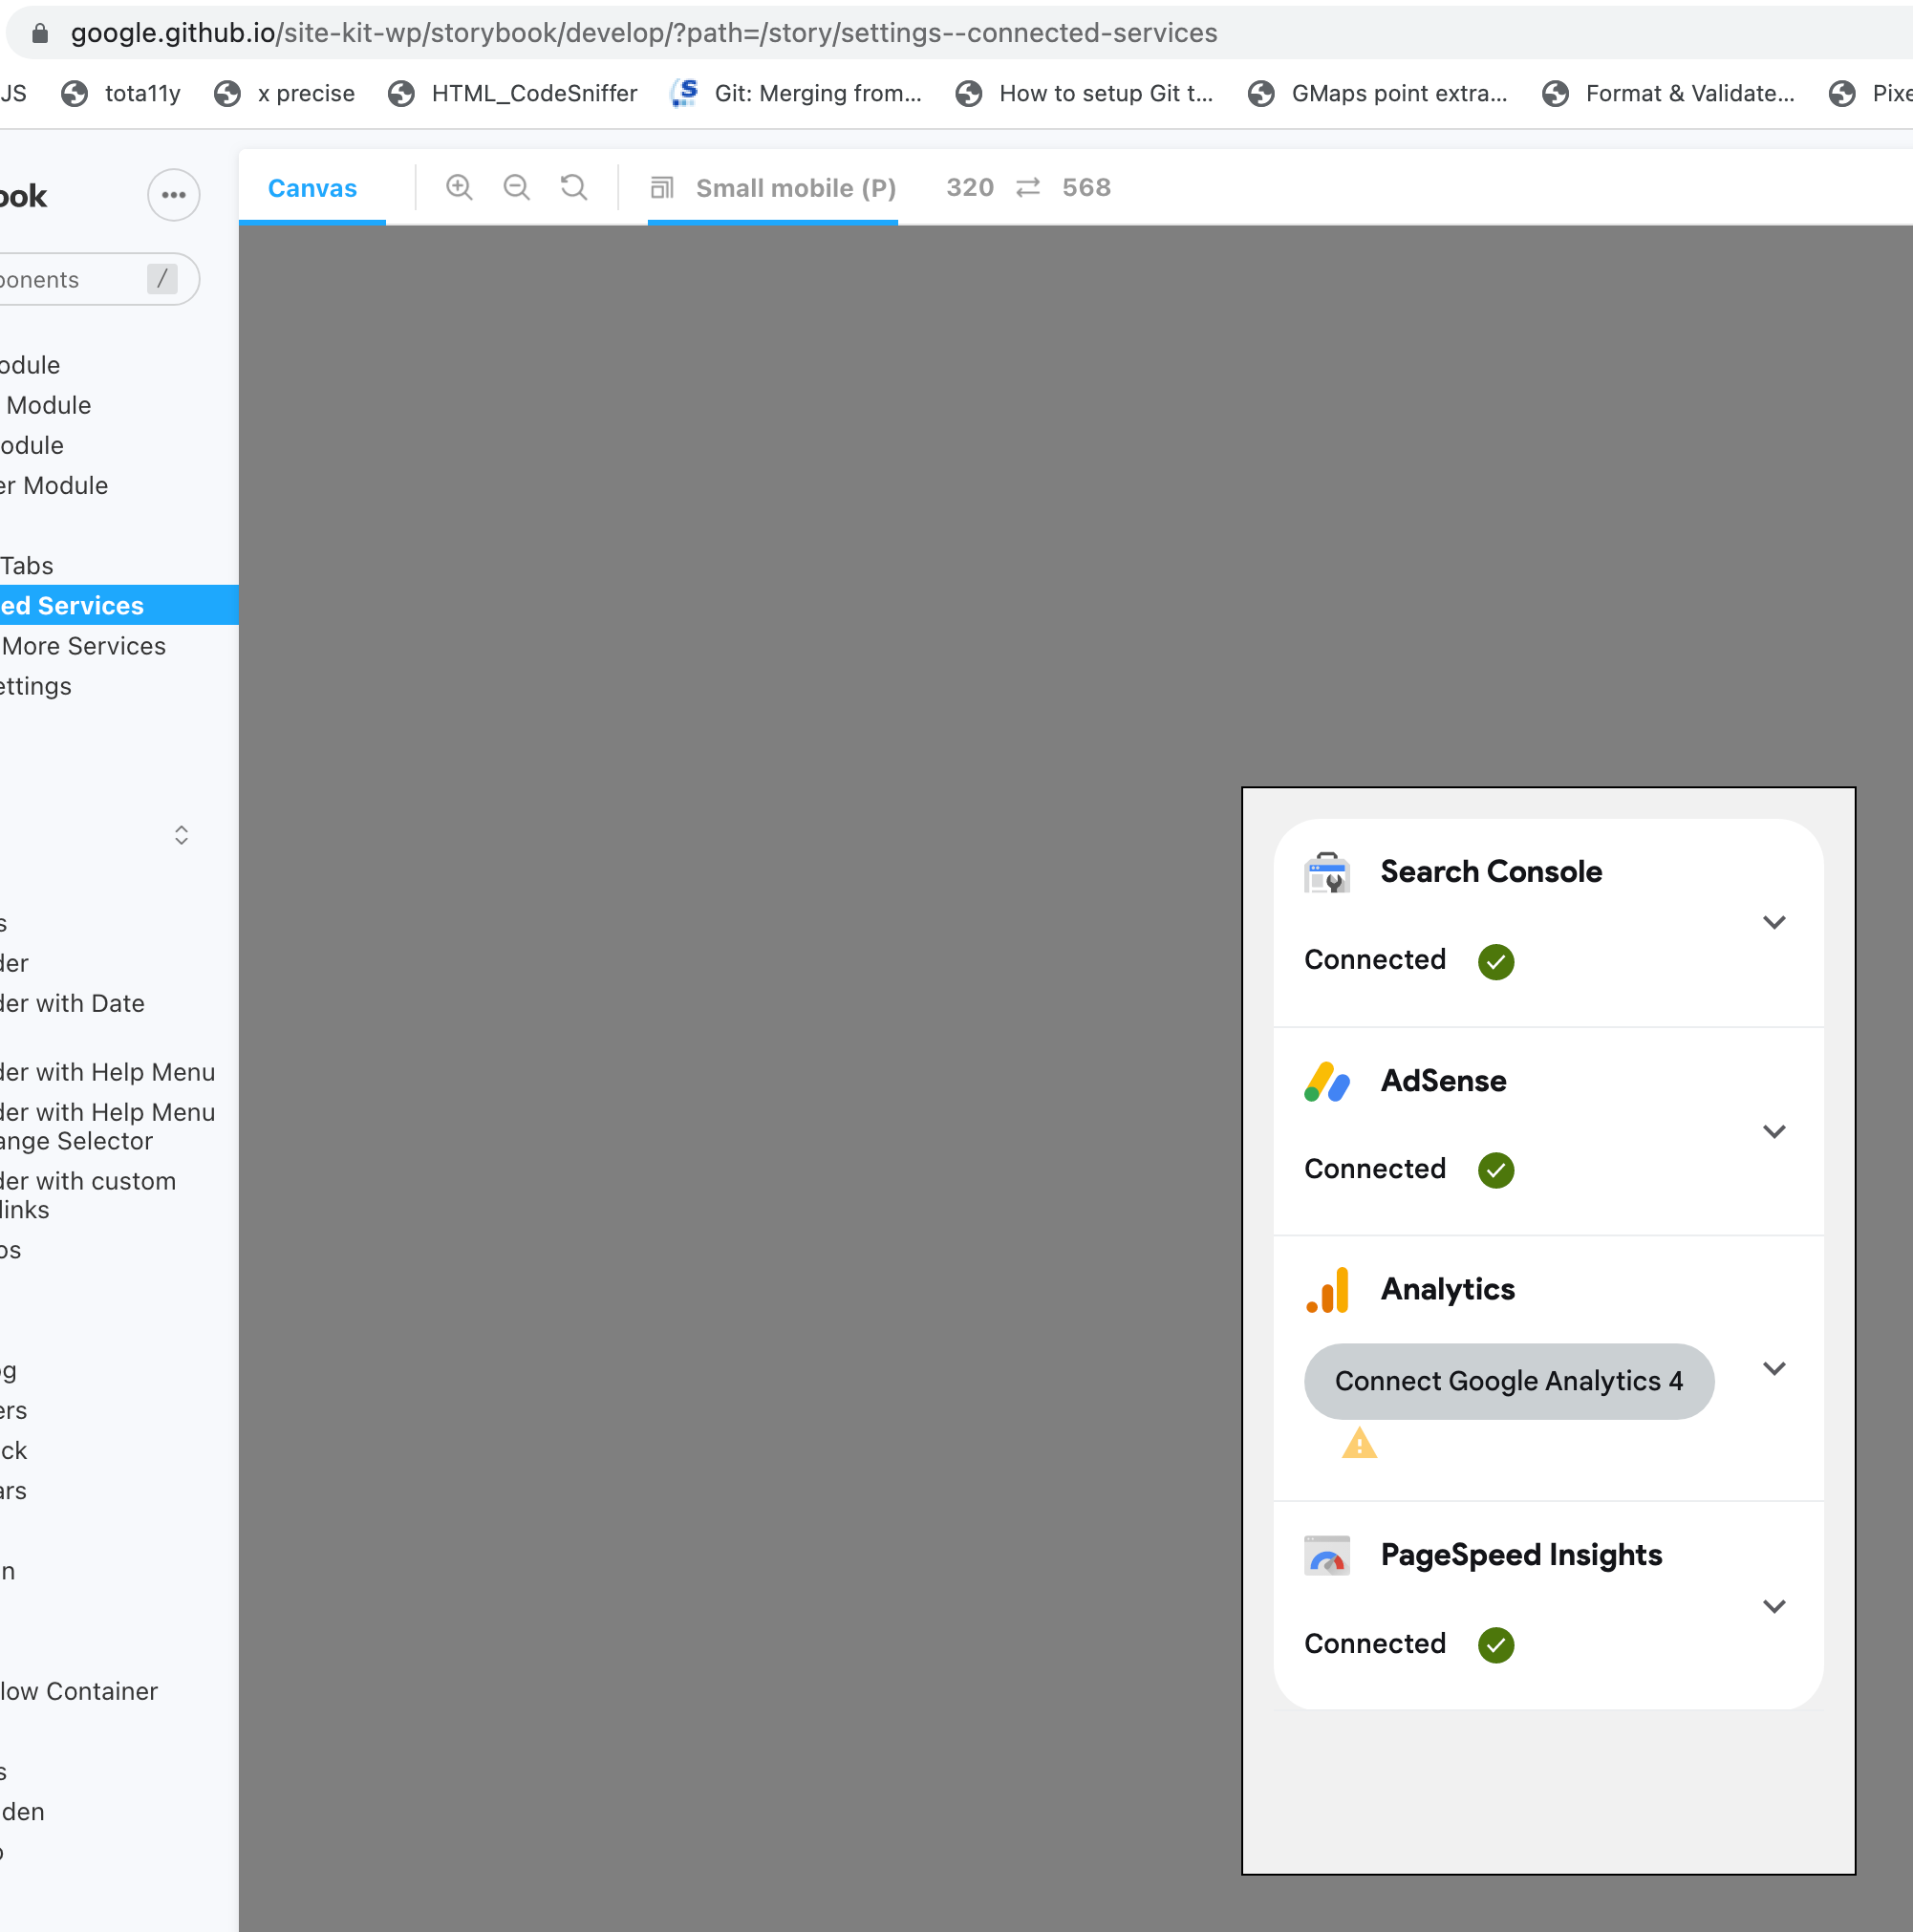The height and width of the screenshot is (1932, 1913).
Task: Click the AdSense logo icon
Action: click(1326, 1081)
